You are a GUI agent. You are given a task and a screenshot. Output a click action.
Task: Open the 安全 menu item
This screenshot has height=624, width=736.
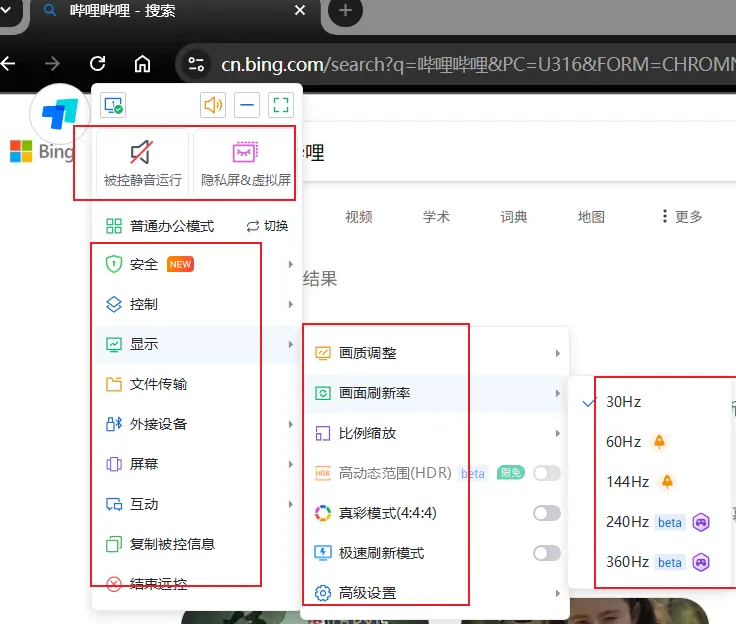[x=196, y=264]
